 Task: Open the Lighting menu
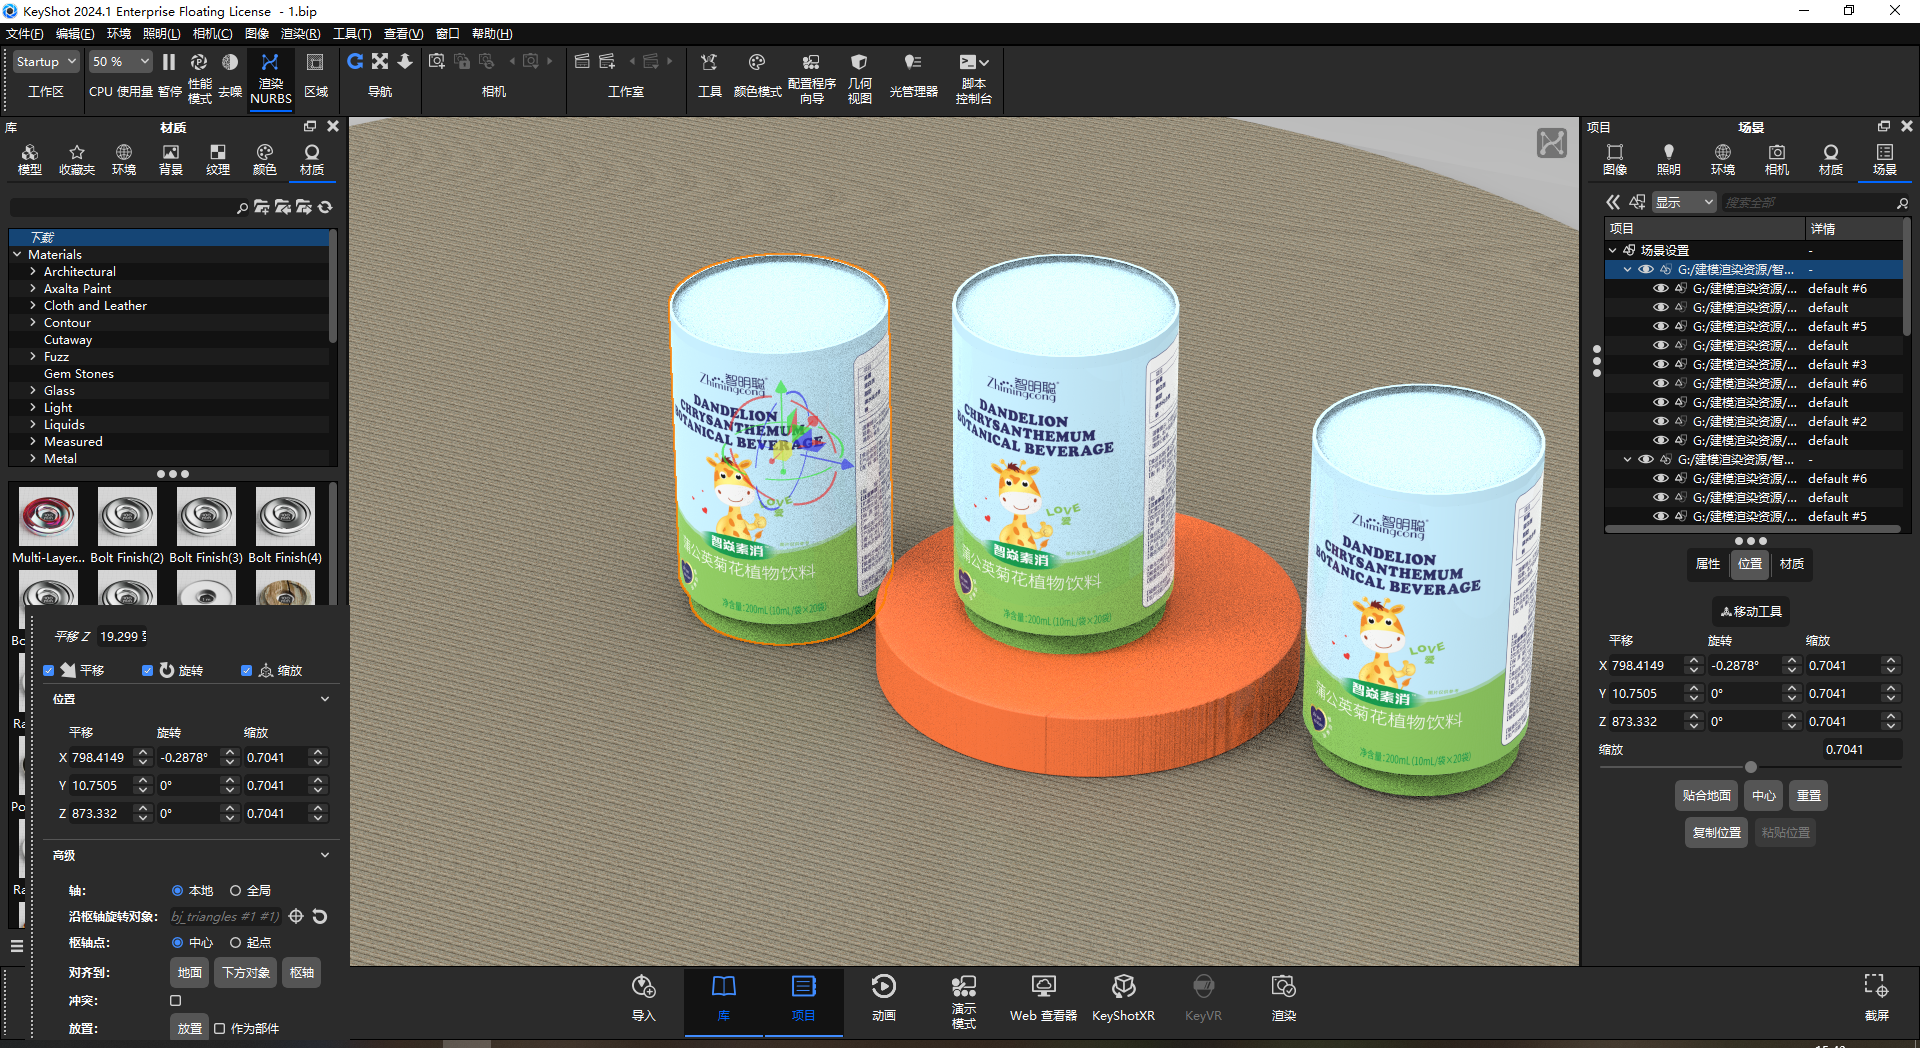[x=161, y=34]
